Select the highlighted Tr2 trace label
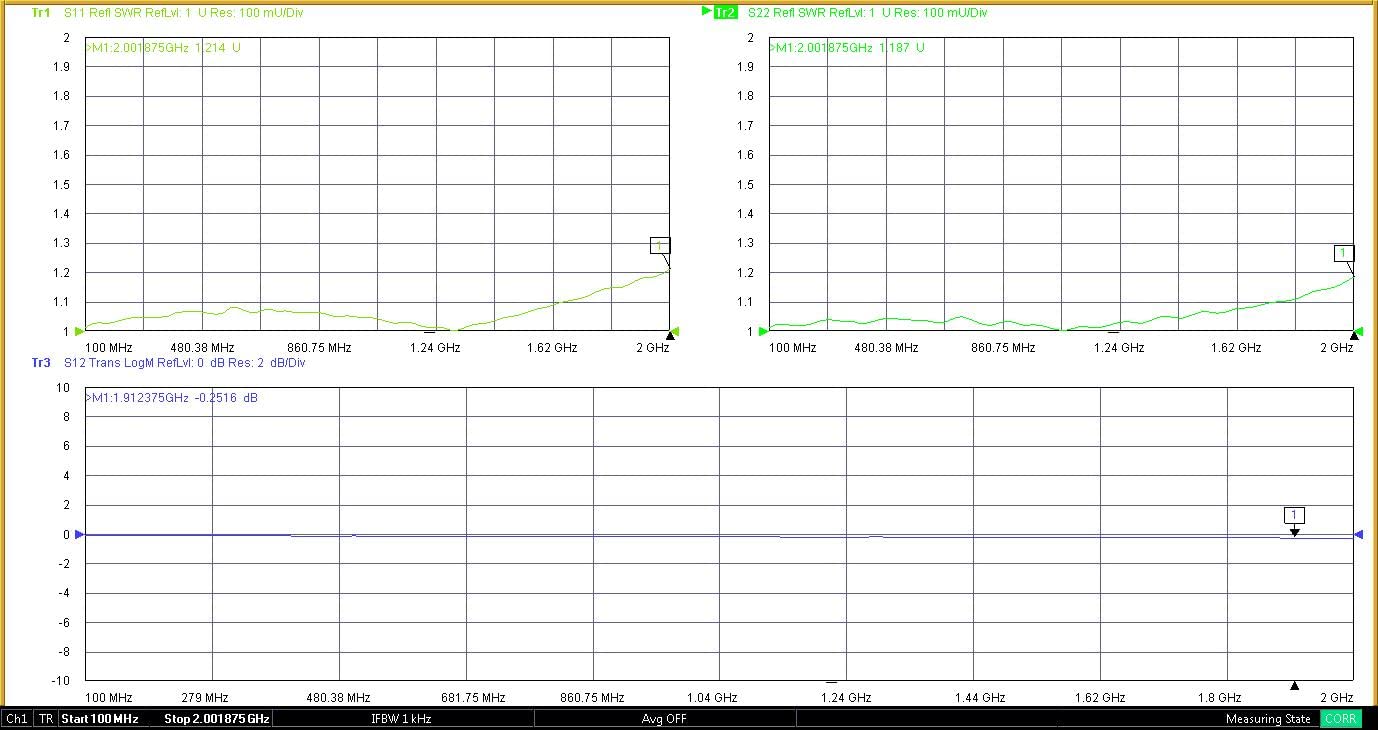The width and height of the screenshot is (1378, 730). tap(726, 13)
